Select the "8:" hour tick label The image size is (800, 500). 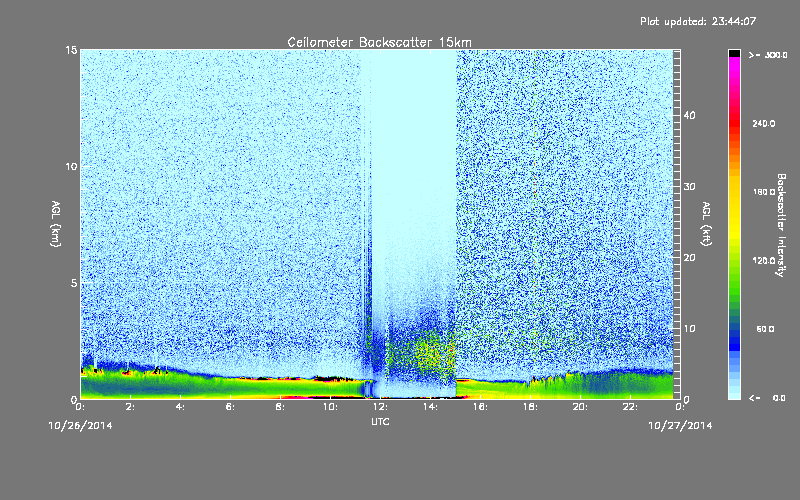281,407
